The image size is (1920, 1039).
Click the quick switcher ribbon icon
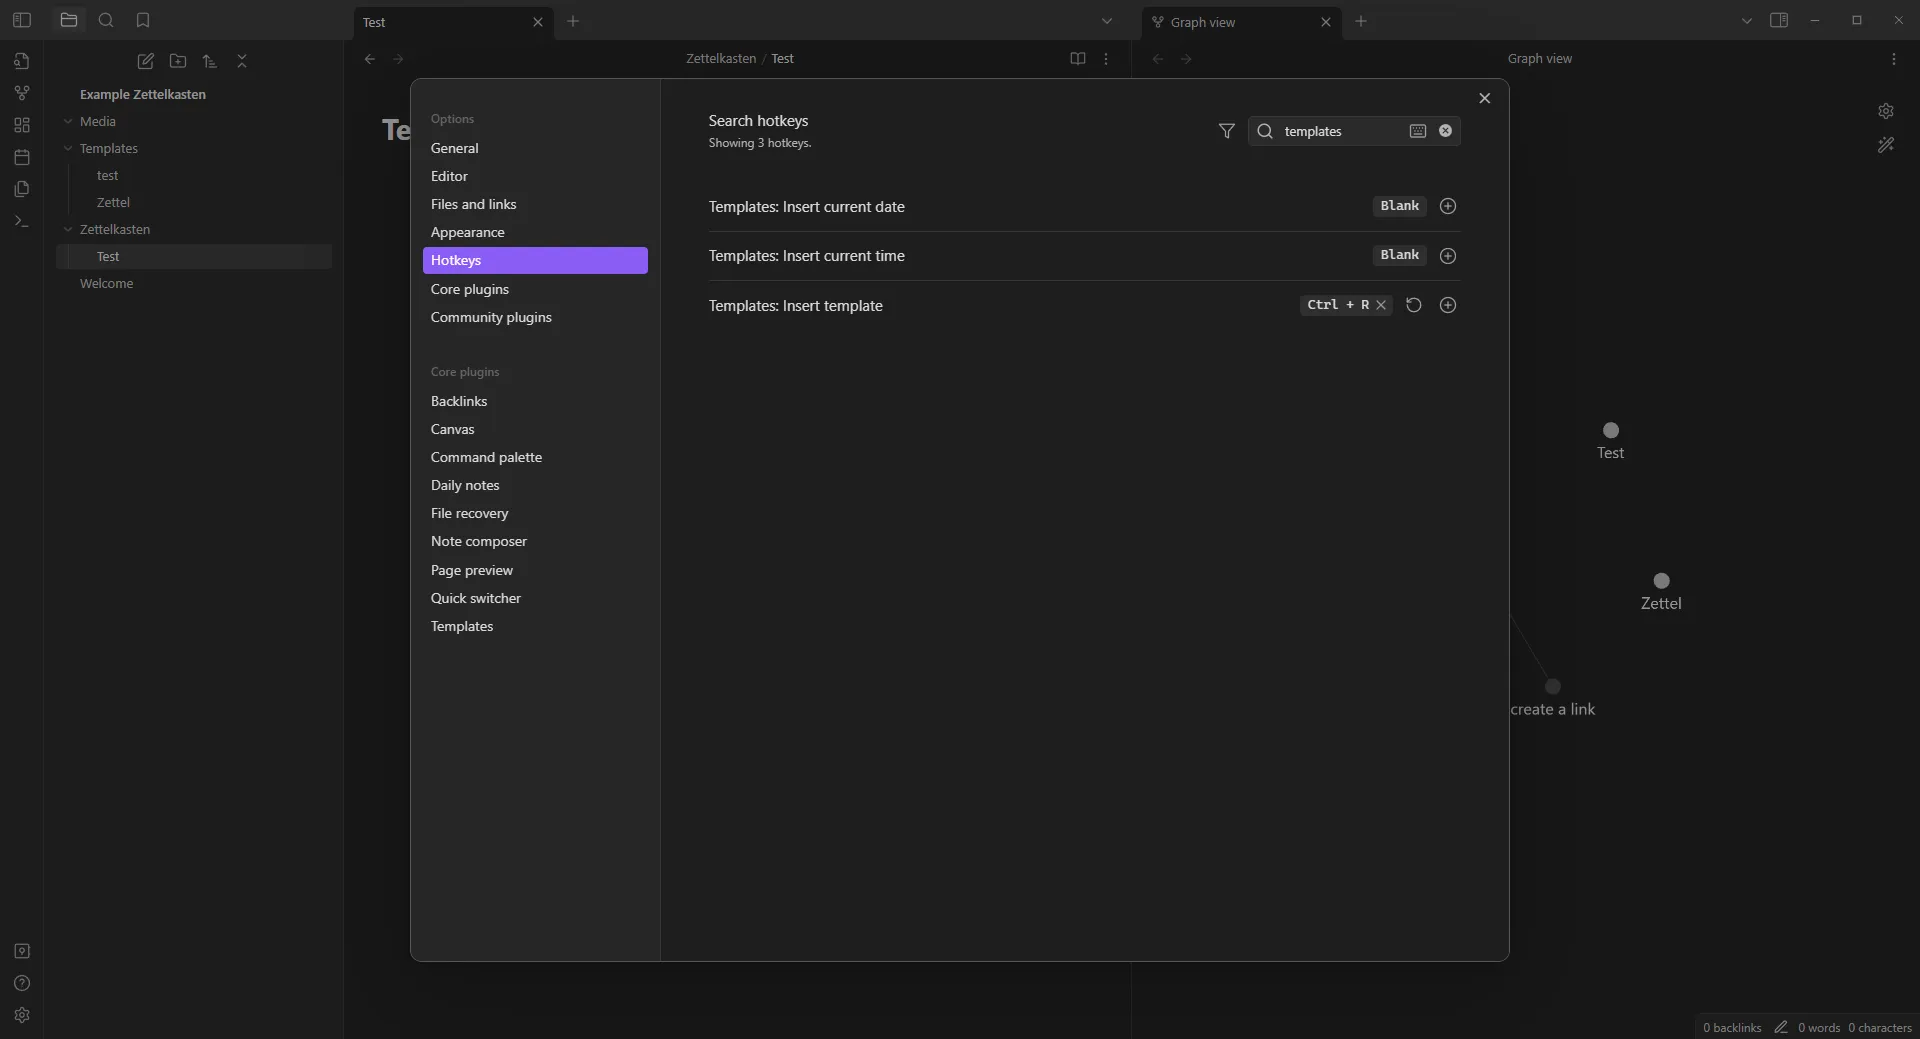pos(22,61)
